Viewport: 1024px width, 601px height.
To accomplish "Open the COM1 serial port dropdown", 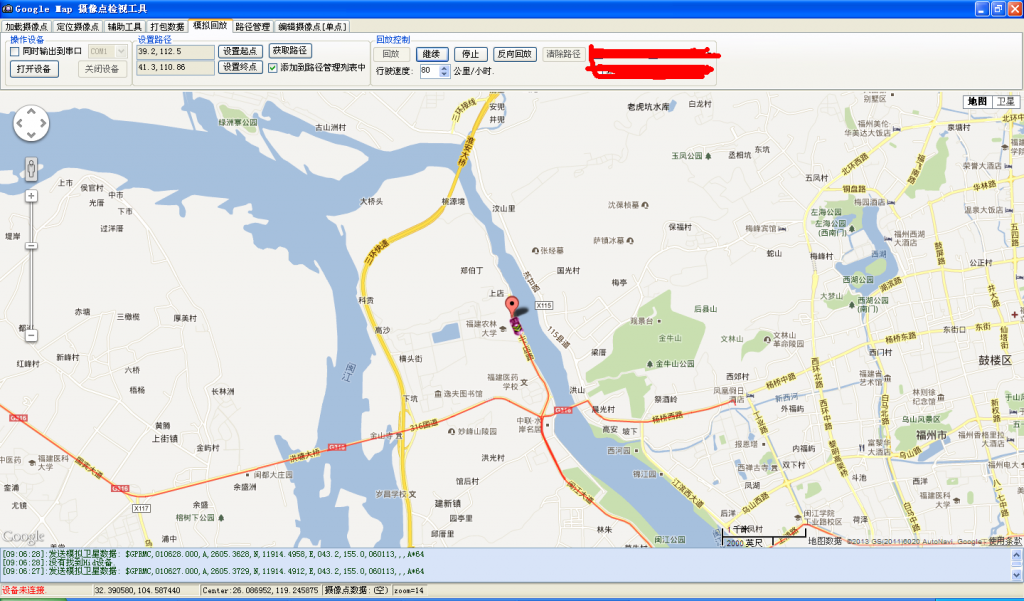I will (x=122, y=51).
